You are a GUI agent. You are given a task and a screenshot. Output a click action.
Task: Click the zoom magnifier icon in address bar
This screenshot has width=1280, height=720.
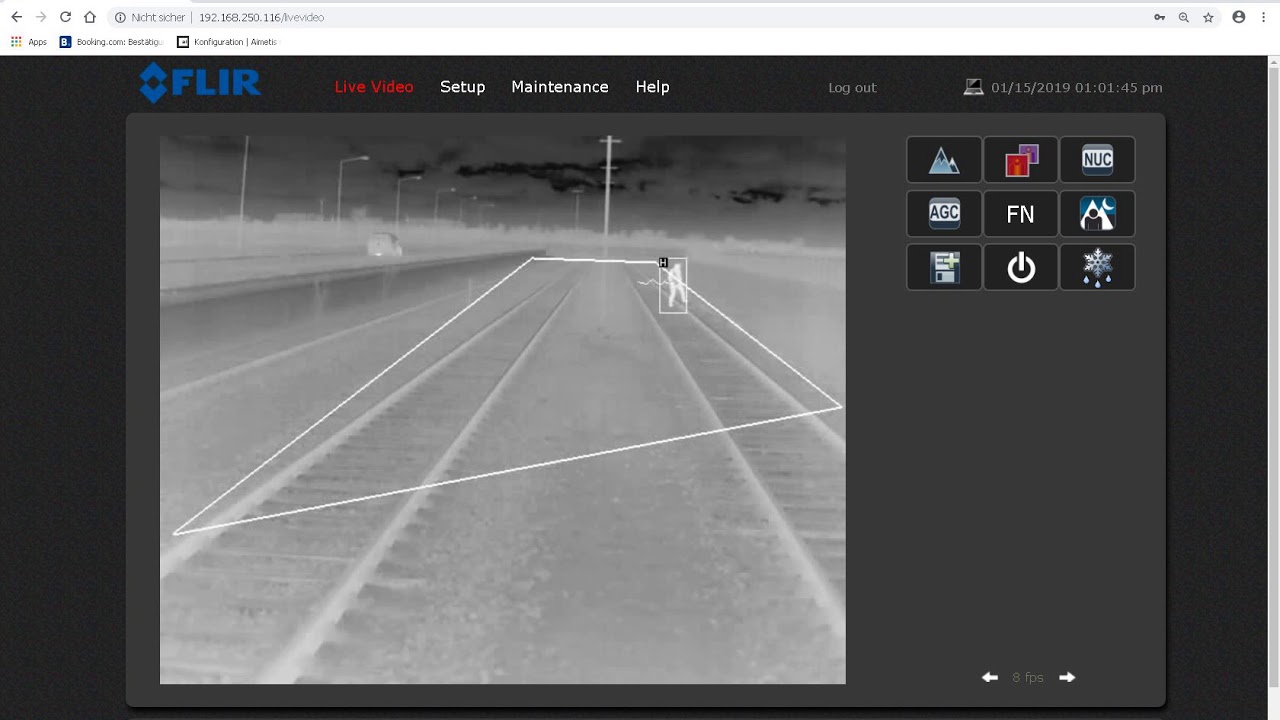1184,17
